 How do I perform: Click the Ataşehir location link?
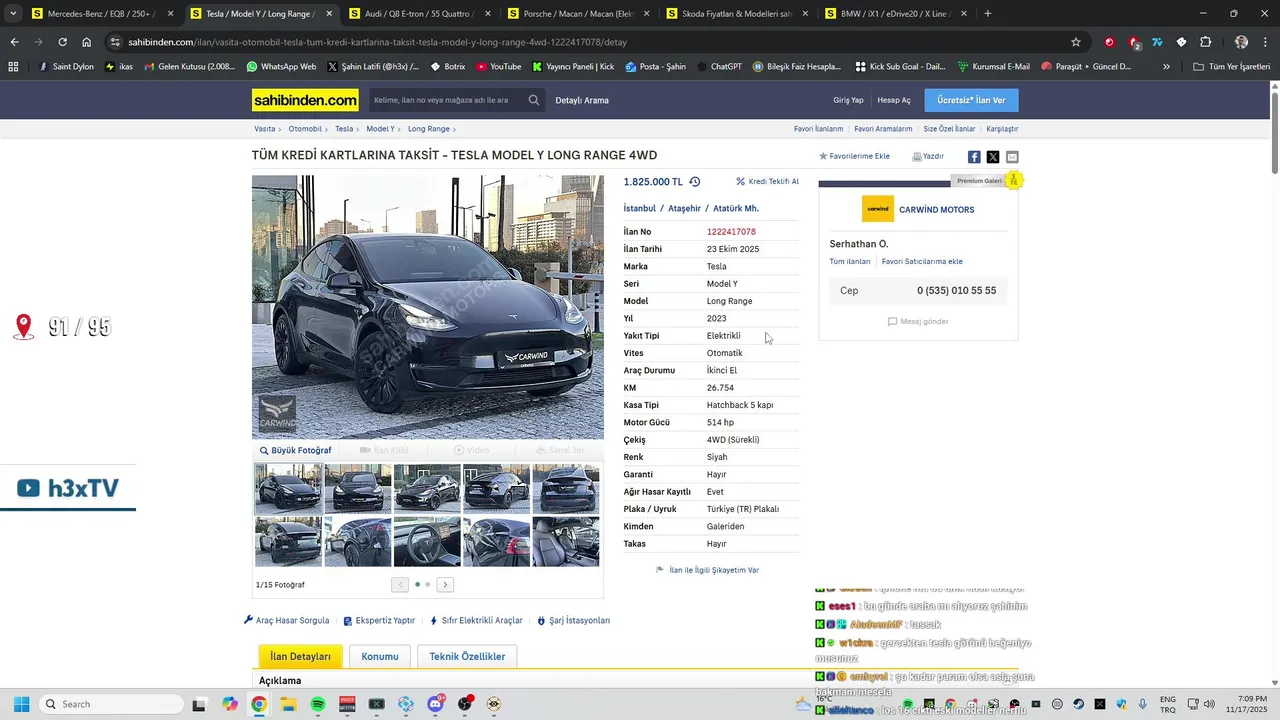click(685, 208)
